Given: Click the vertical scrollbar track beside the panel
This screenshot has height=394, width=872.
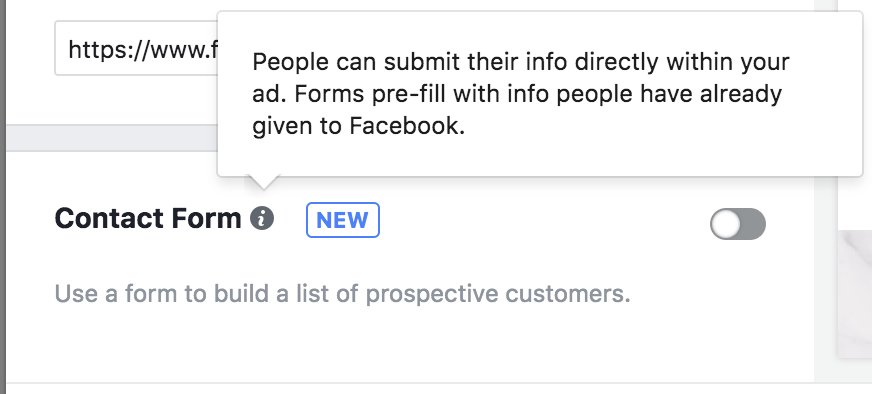Looking at the screenshot, I should pyautogui.click(x=826, y=197).
